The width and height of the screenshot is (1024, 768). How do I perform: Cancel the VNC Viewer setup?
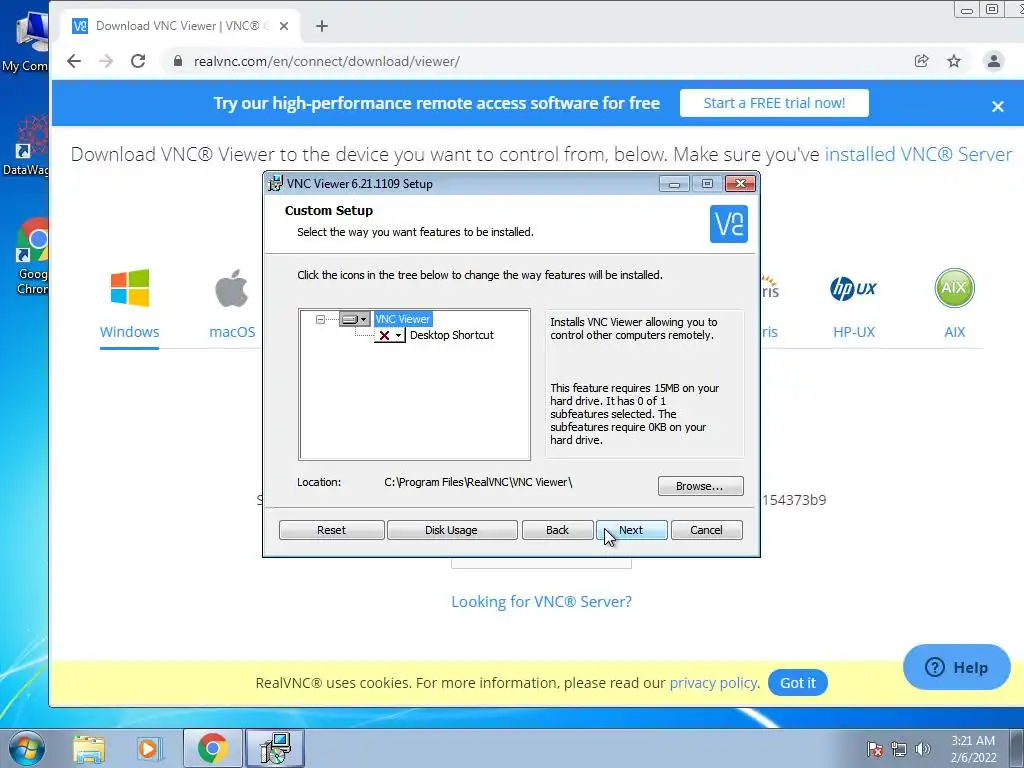click(707, 530)
